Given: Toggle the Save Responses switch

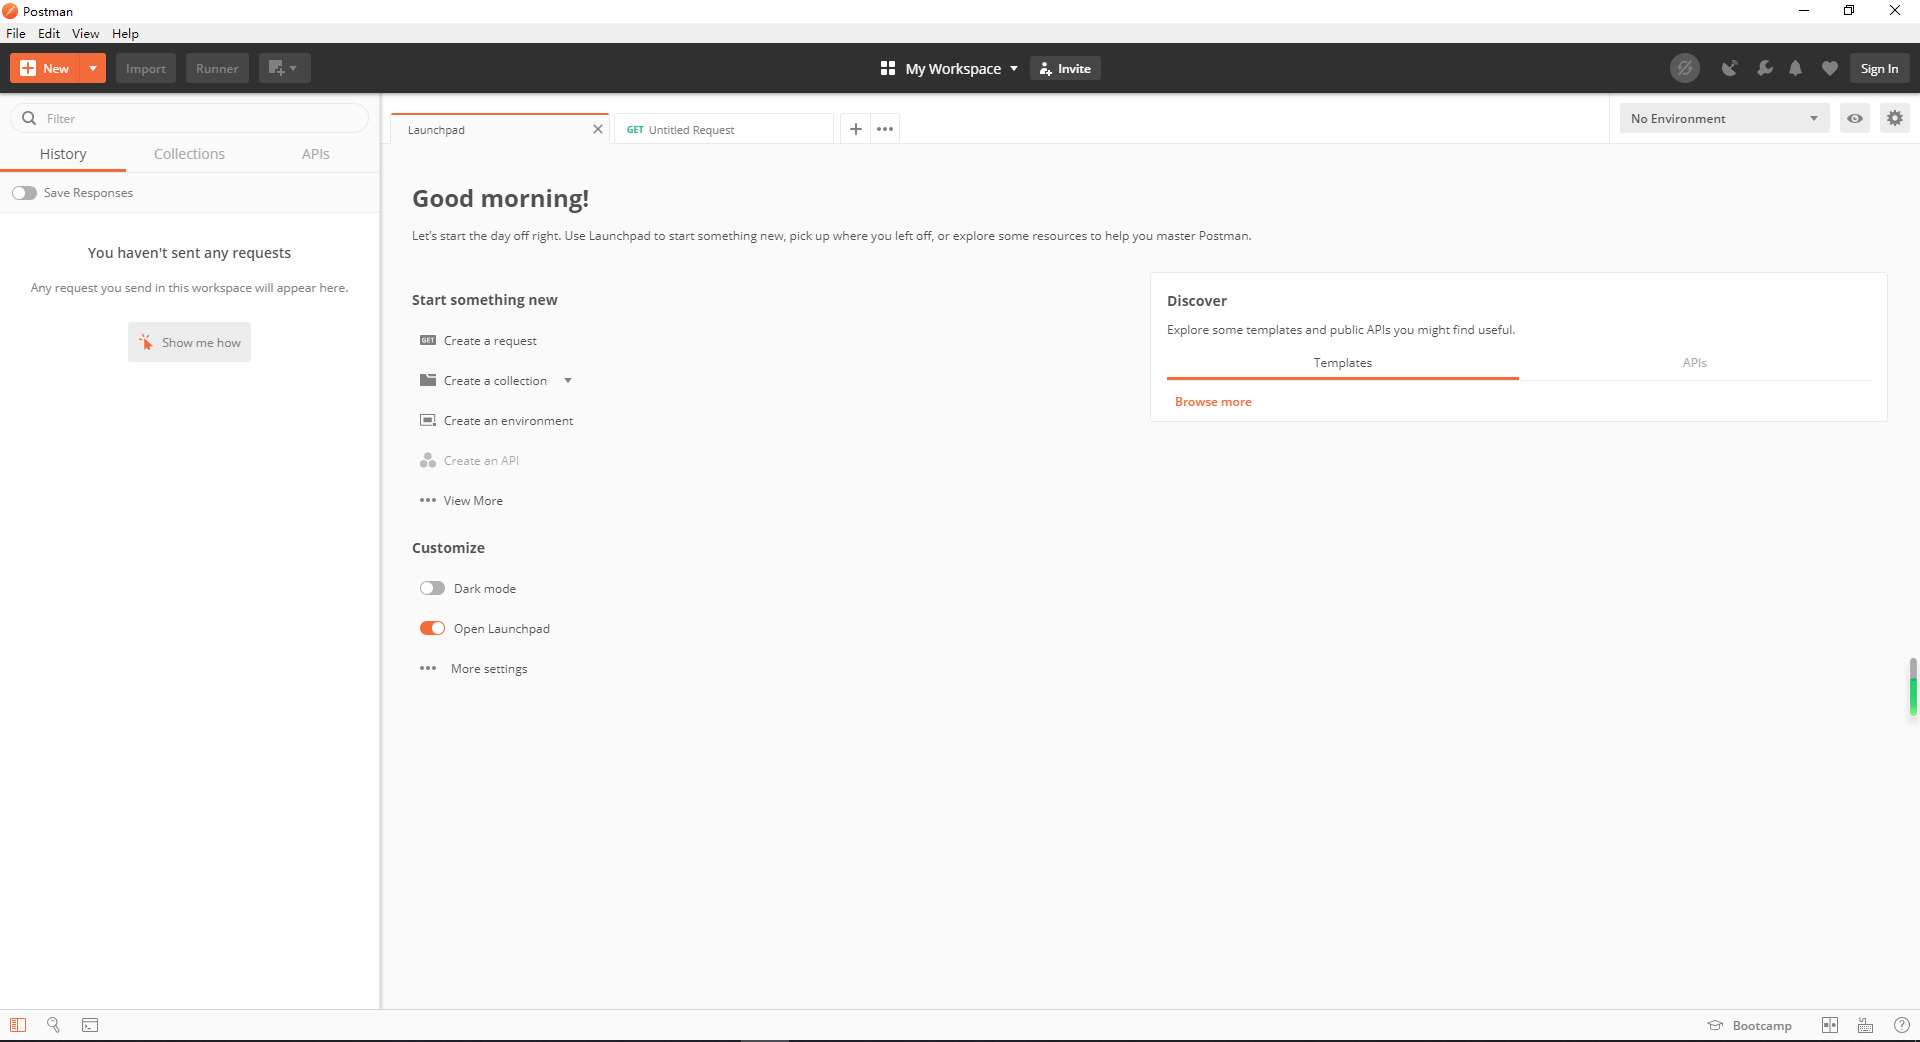Looking at the screenshot, I should click(24, 193).
